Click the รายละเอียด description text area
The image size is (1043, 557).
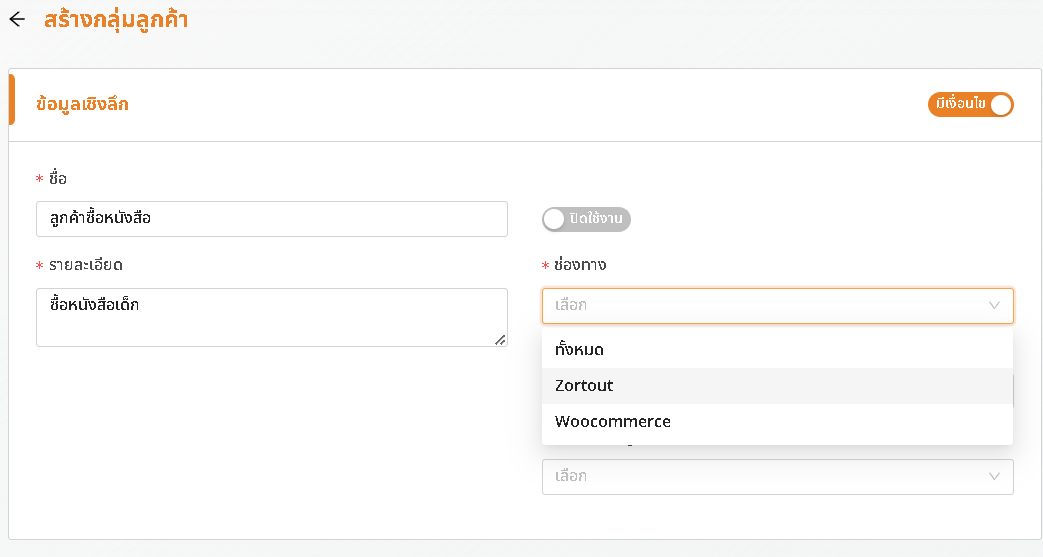click(271, 317)
